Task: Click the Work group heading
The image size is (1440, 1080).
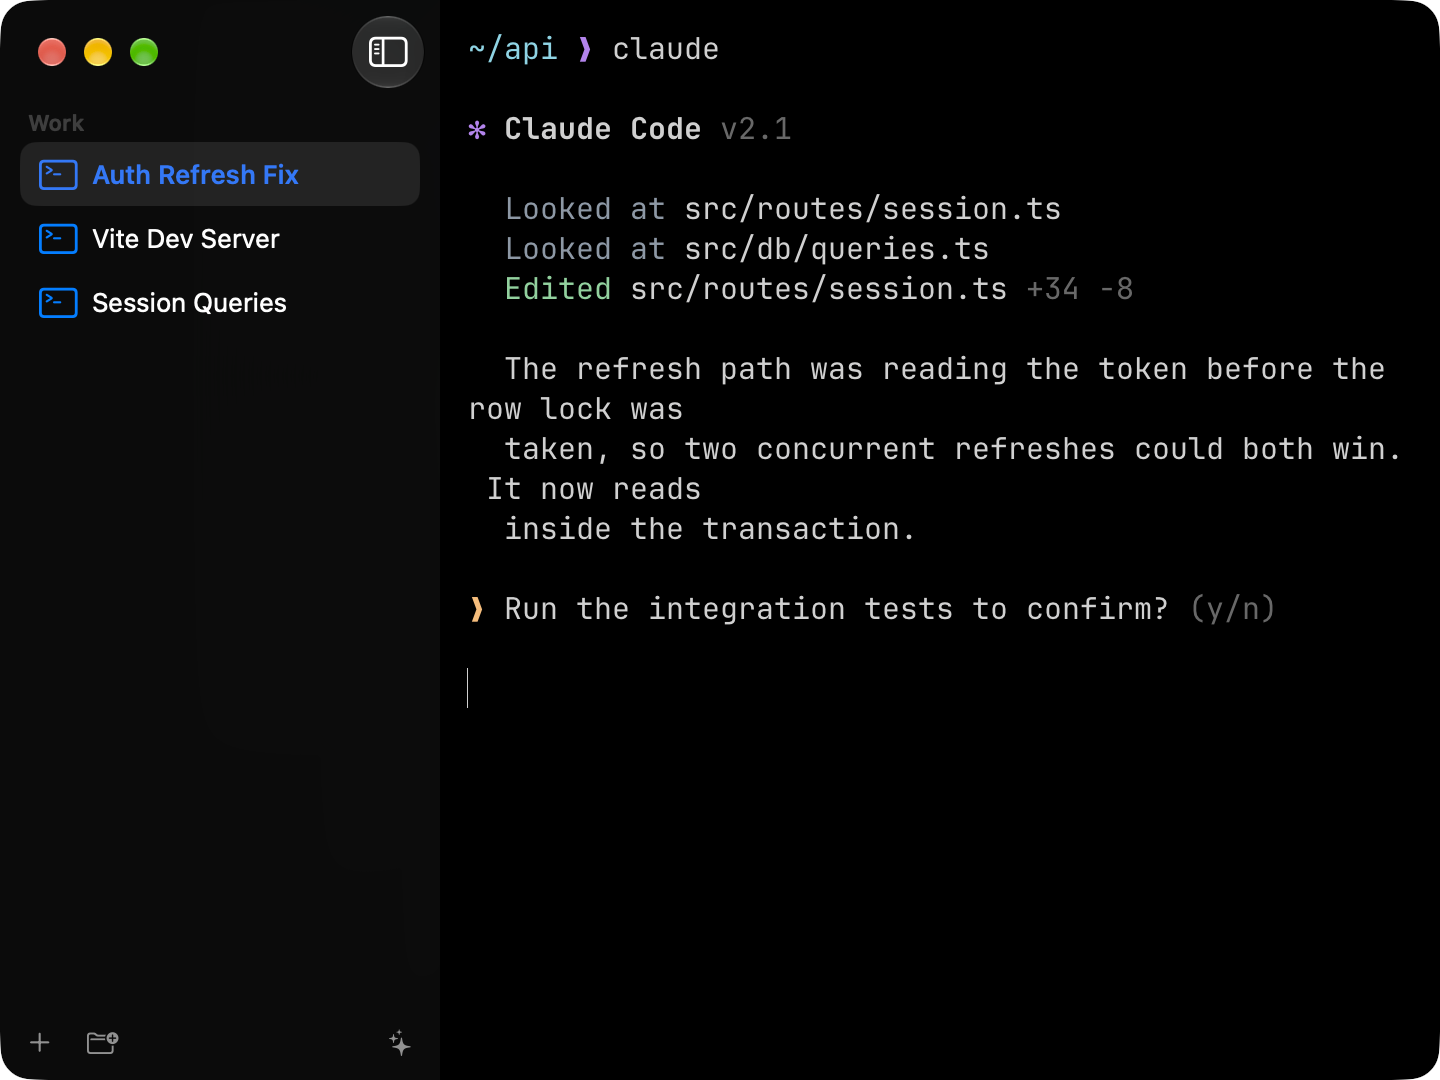Action: coord(56,123)
